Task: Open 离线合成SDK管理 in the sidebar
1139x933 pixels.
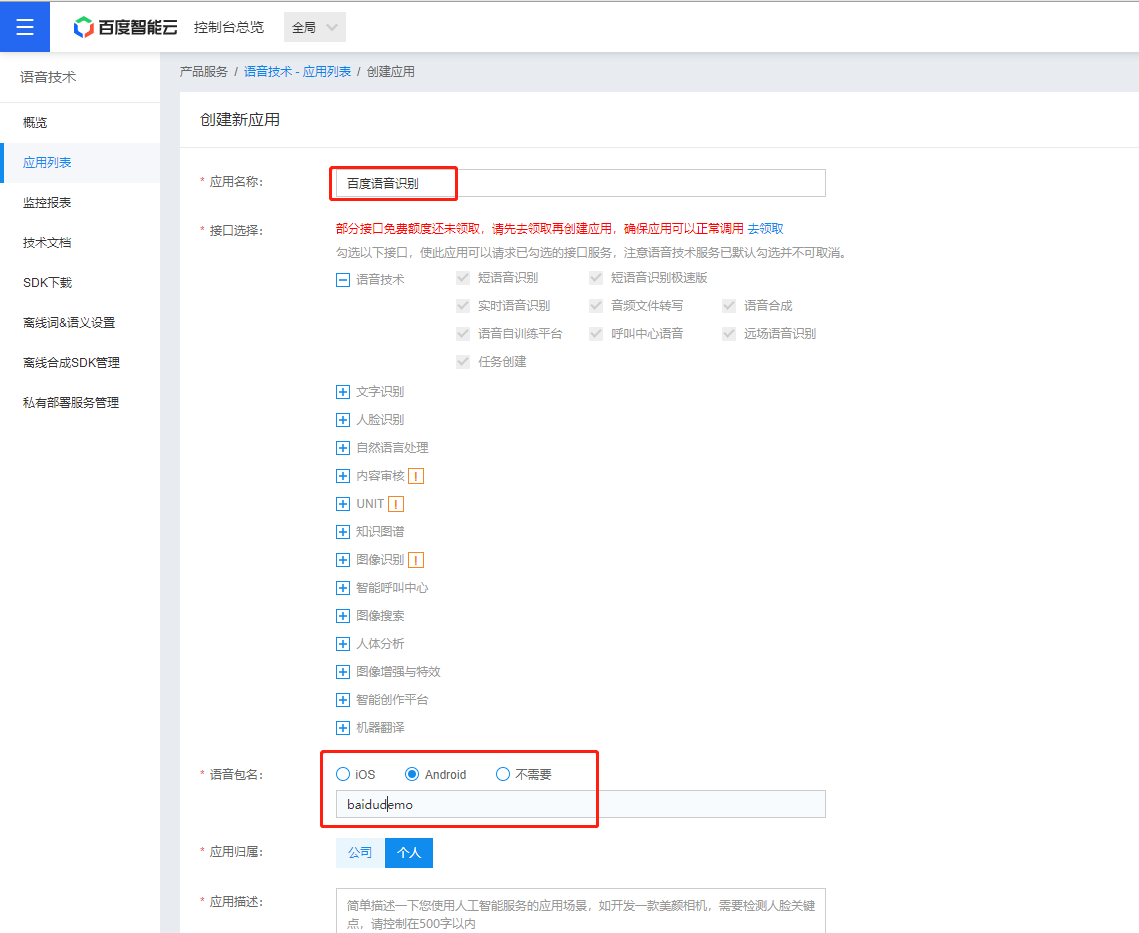Action: click(80, 363)
